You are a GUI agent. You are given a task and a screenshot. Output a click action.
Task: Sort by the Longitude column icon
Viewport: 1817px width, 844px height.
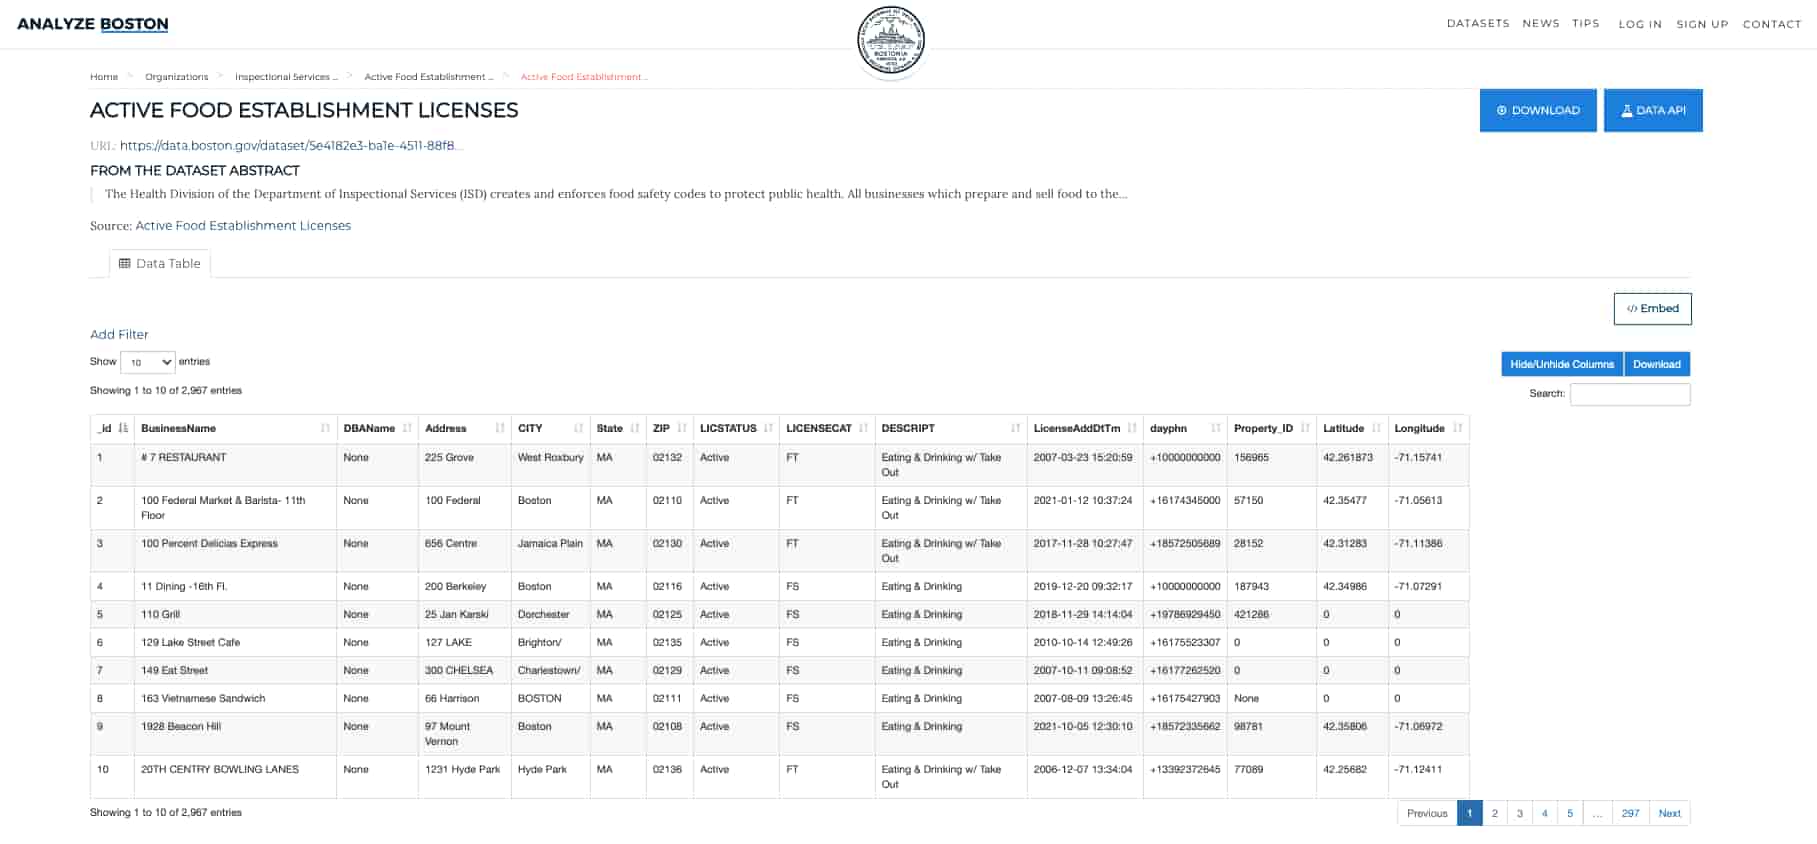[1457, 428]
